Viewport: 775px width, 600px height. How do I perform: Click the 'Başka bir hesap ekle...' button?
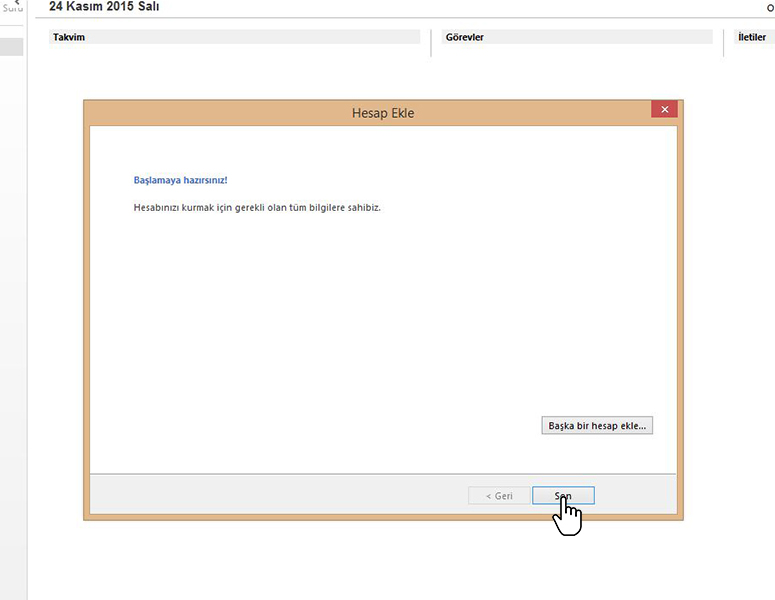(597, 425)
